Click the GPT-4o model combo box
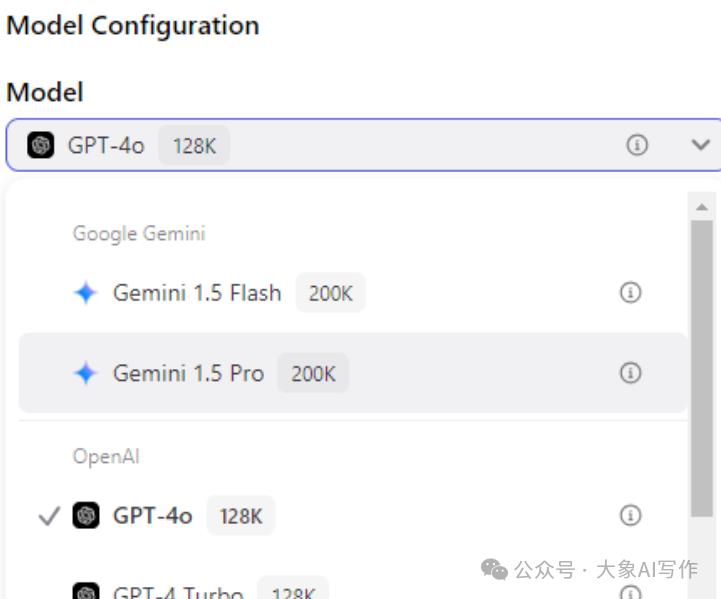721x599 pixels. (x=363, y=145)
